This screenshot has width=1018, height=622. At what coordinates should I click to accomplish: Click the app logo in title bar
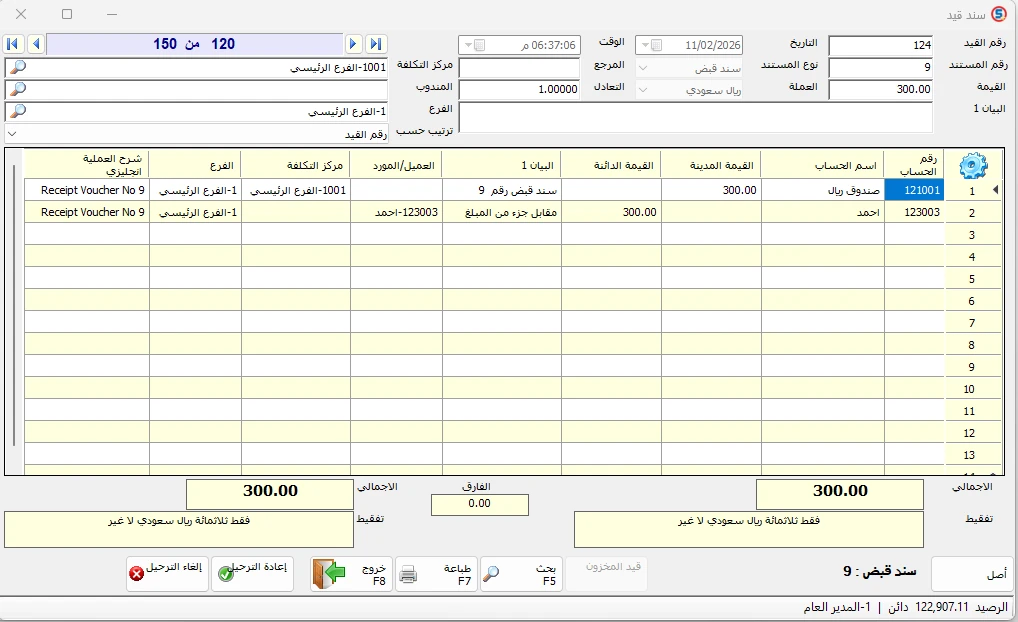click(998, 14)
